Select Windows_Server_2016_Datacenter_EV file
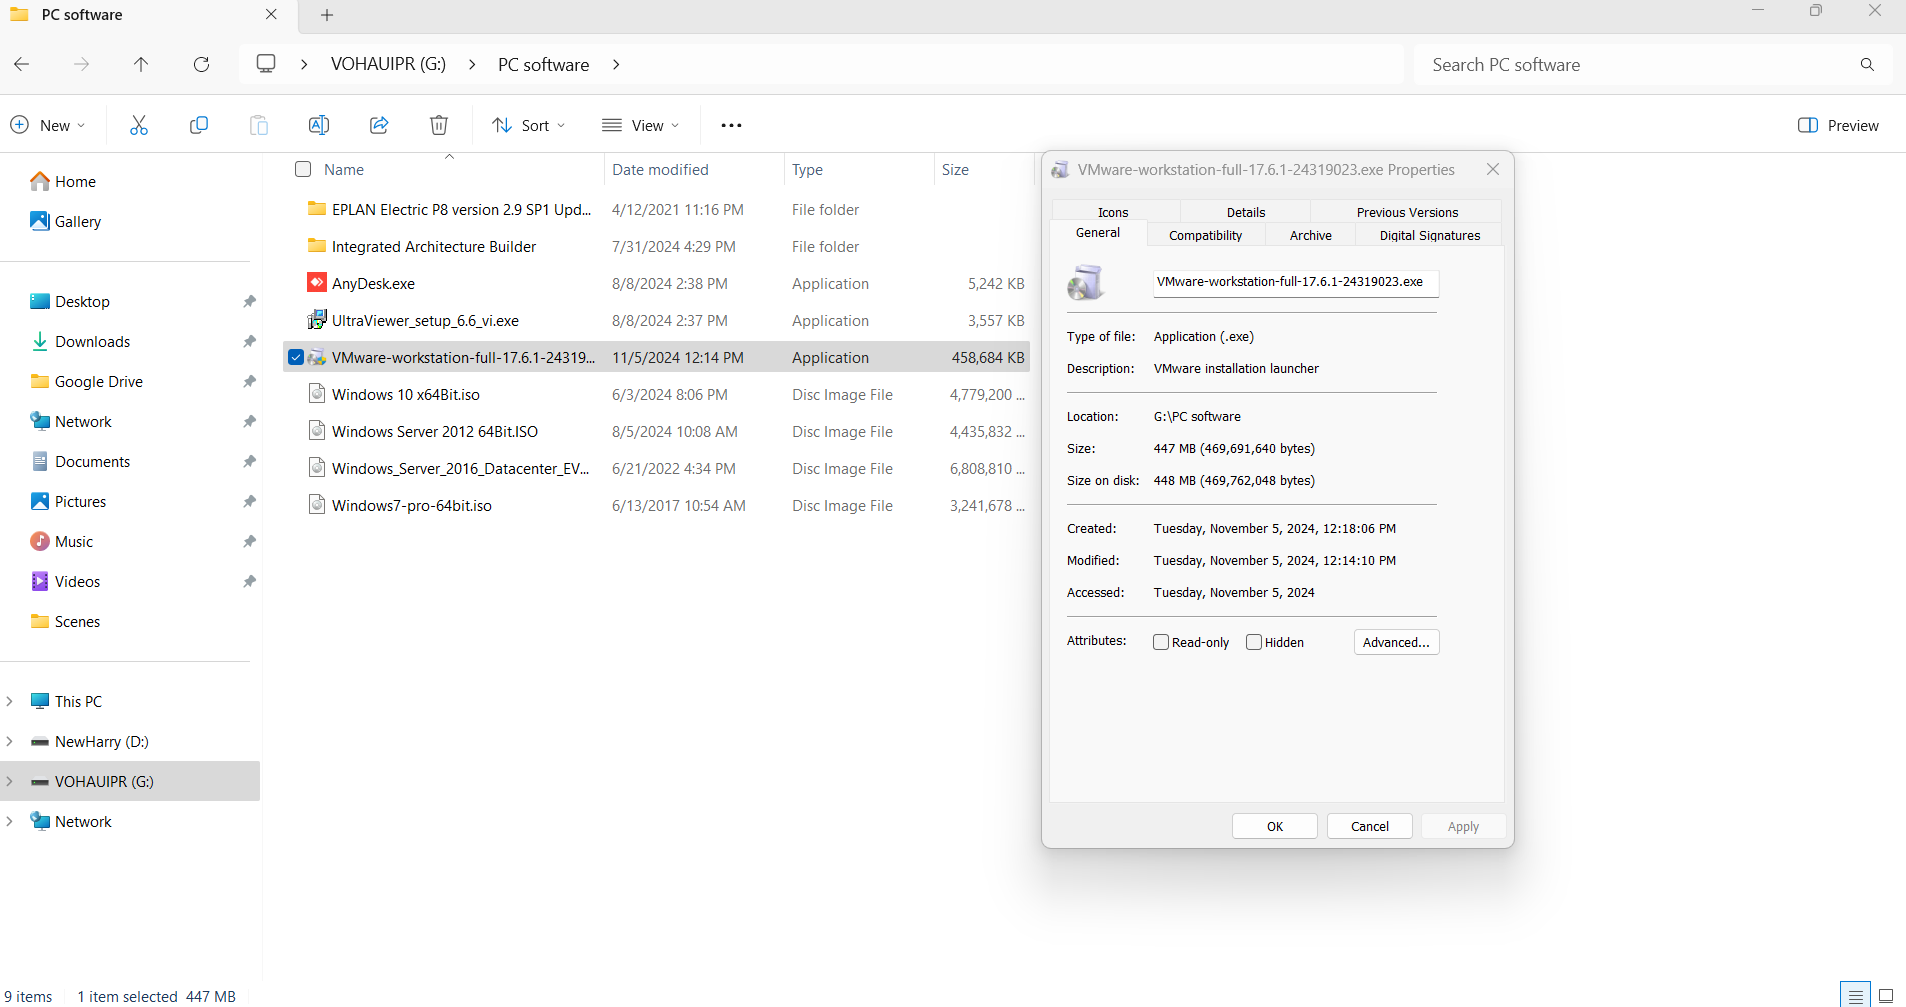The width and height of the screenshot is (1906, 1007). [657, 468]
